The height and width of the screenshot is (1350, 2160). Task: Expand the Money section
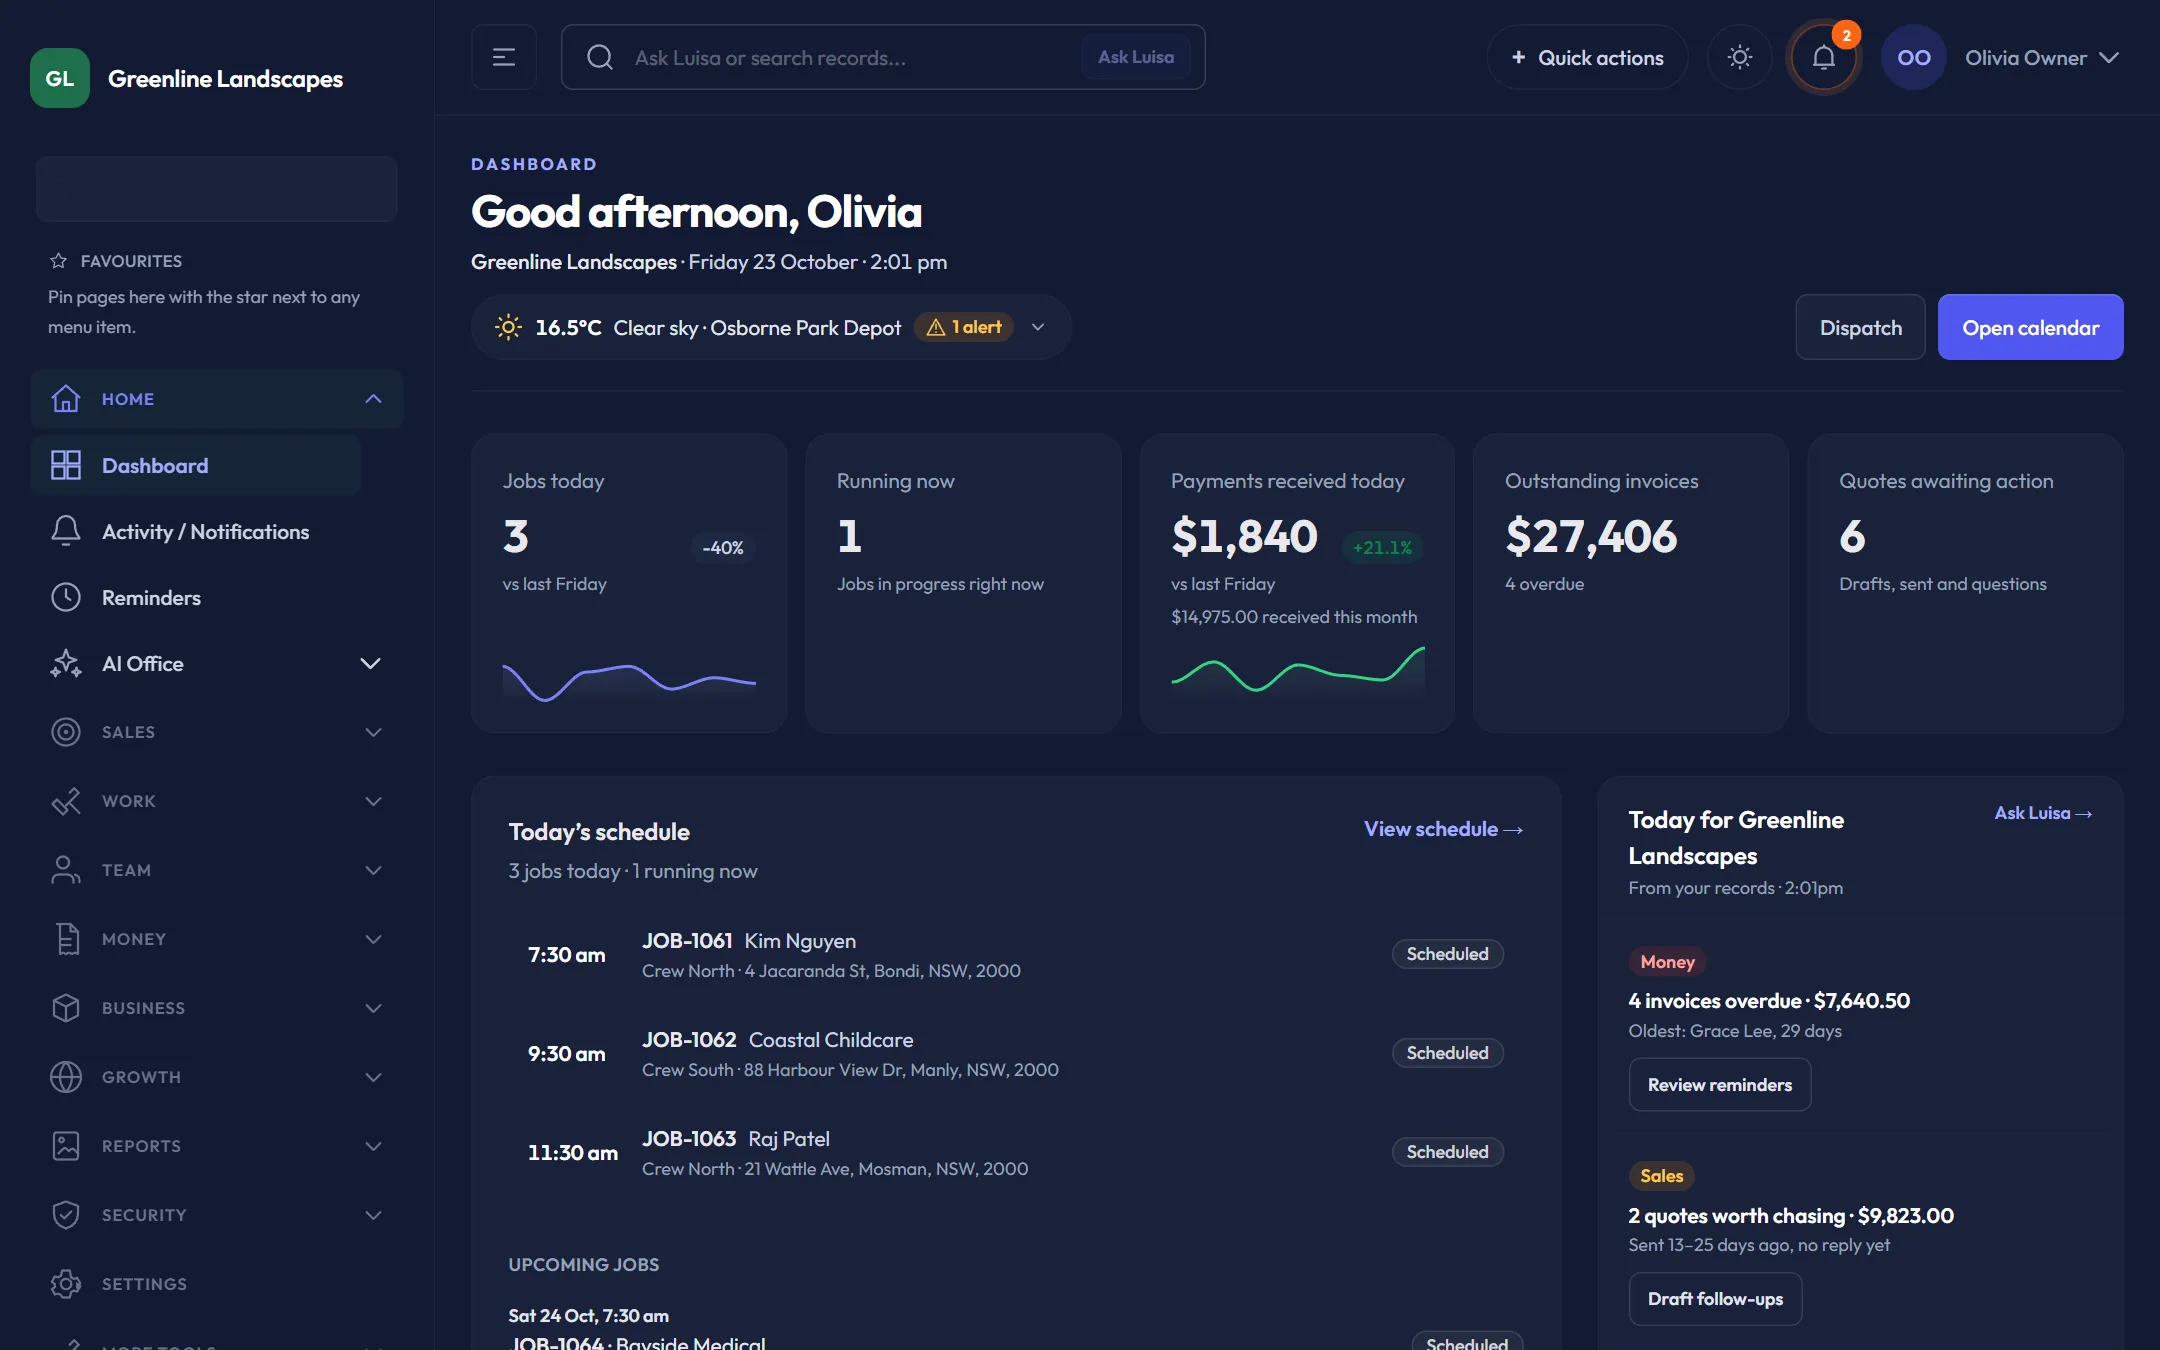pos(216,939)
